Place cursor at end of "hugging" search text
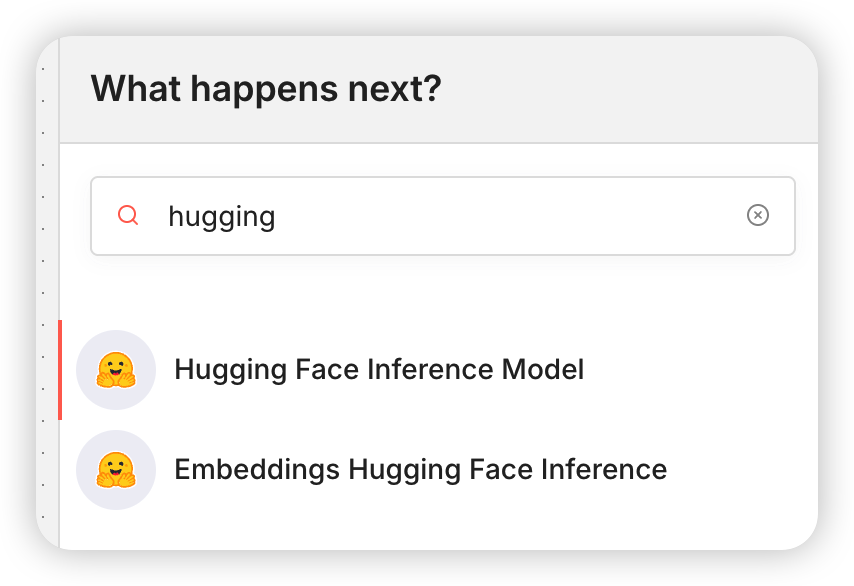Screen dimensions: 854x586 277,216
